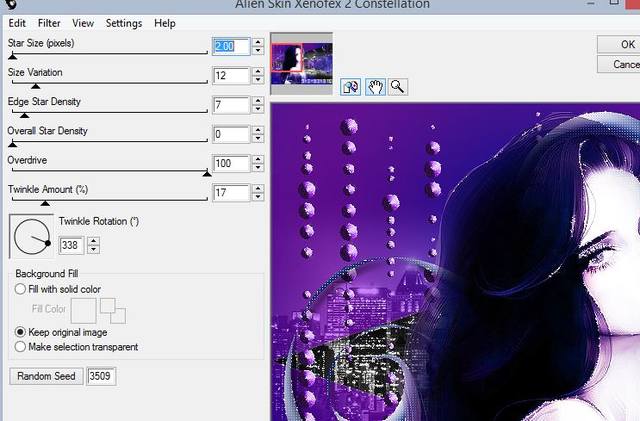Click the Star Size value field
This screenshot has width=640, height=421.
(x=231, y=46)
